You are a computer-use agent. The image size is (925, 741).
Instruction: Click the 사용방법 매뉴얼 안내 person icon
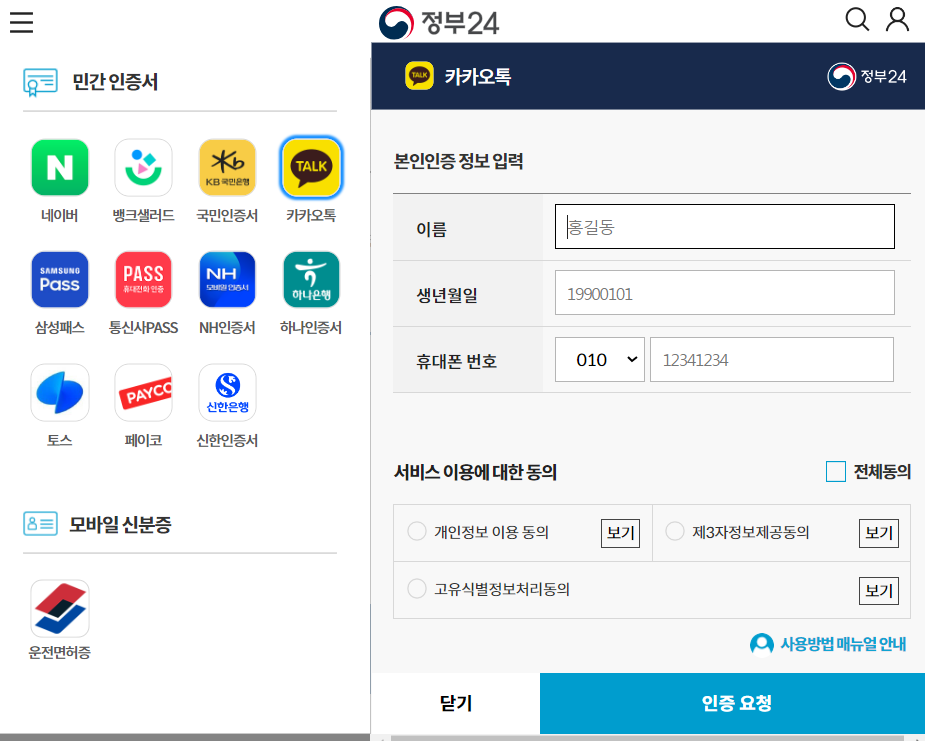[x=762, y=644]
